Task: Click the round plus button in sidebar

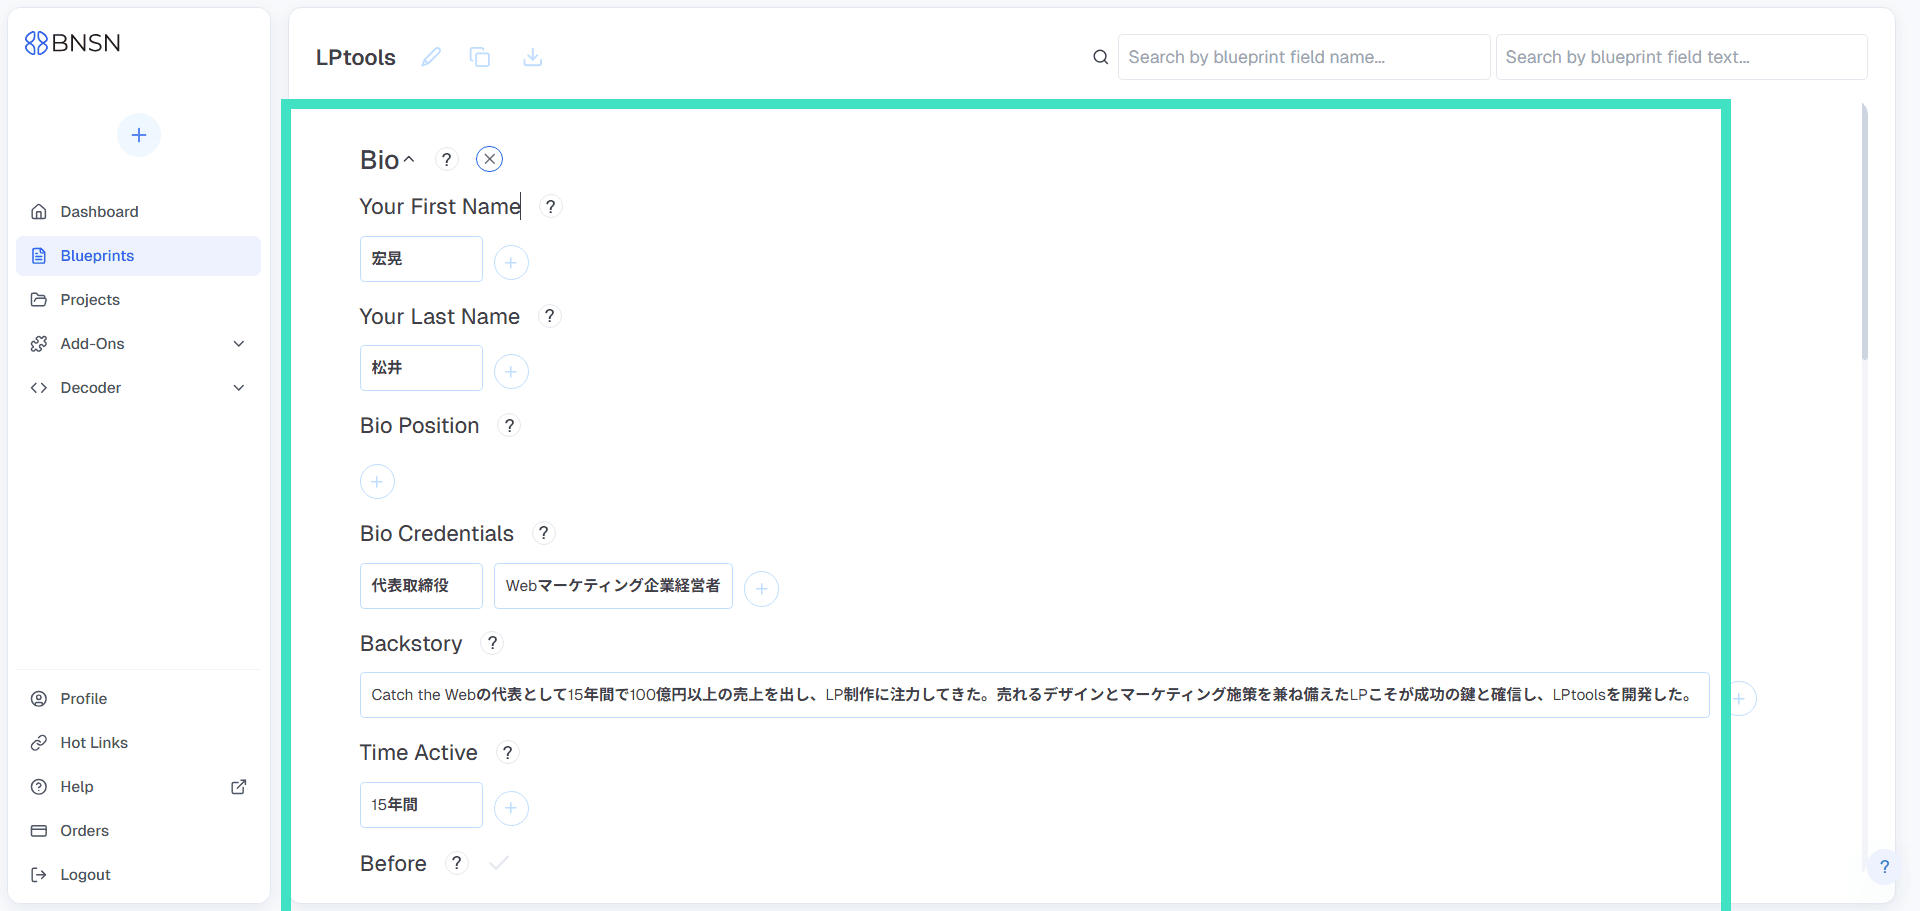Action: pyautogui.click(x=139, y=135)
